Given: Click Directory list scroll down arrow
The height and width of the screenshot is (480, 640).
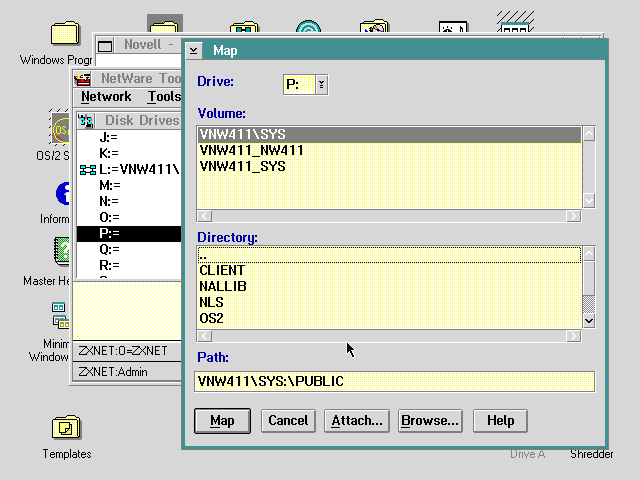Looking at the screenshot, I should point(589,320).
